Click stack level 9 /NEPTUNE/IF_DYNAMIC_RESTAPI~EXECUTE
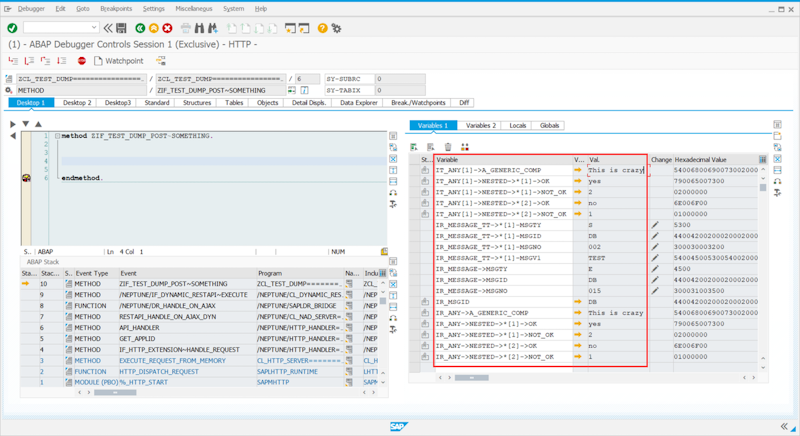Screen dimensions: 800x436 point(184,295)
